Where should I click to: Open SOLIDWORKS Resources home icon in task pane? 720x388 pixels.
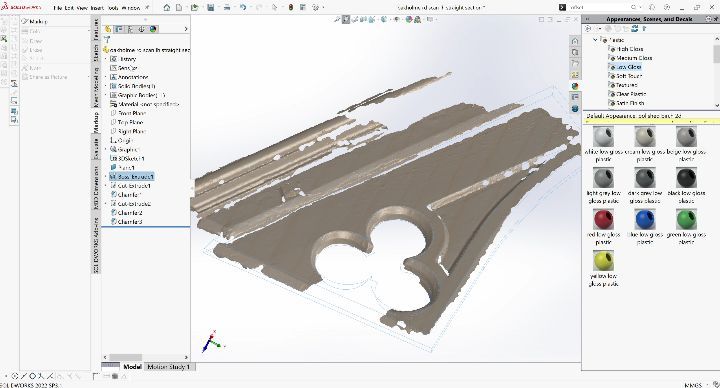pyautogui.click(x=575, y=41)
